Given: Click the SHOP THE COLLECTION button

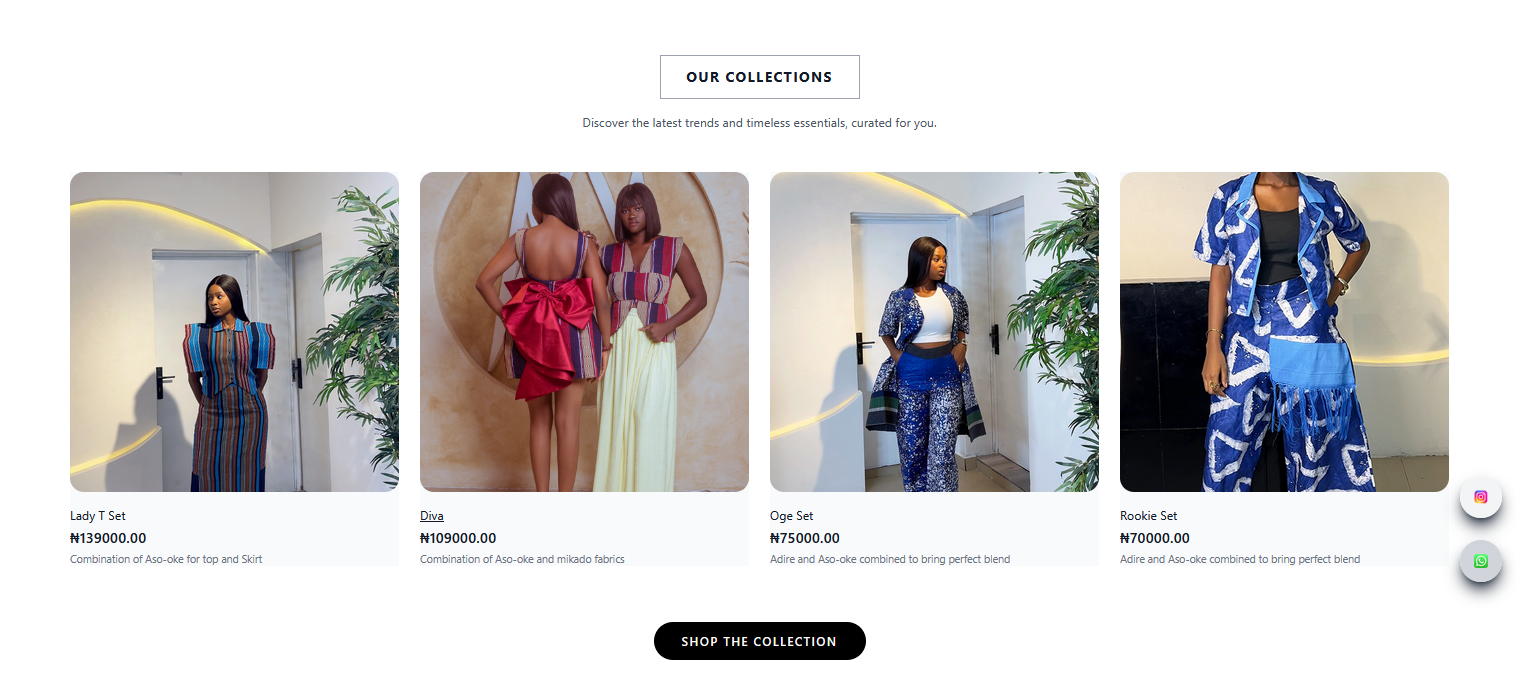Looking at the screenshot, I should [x=759, y=641].
